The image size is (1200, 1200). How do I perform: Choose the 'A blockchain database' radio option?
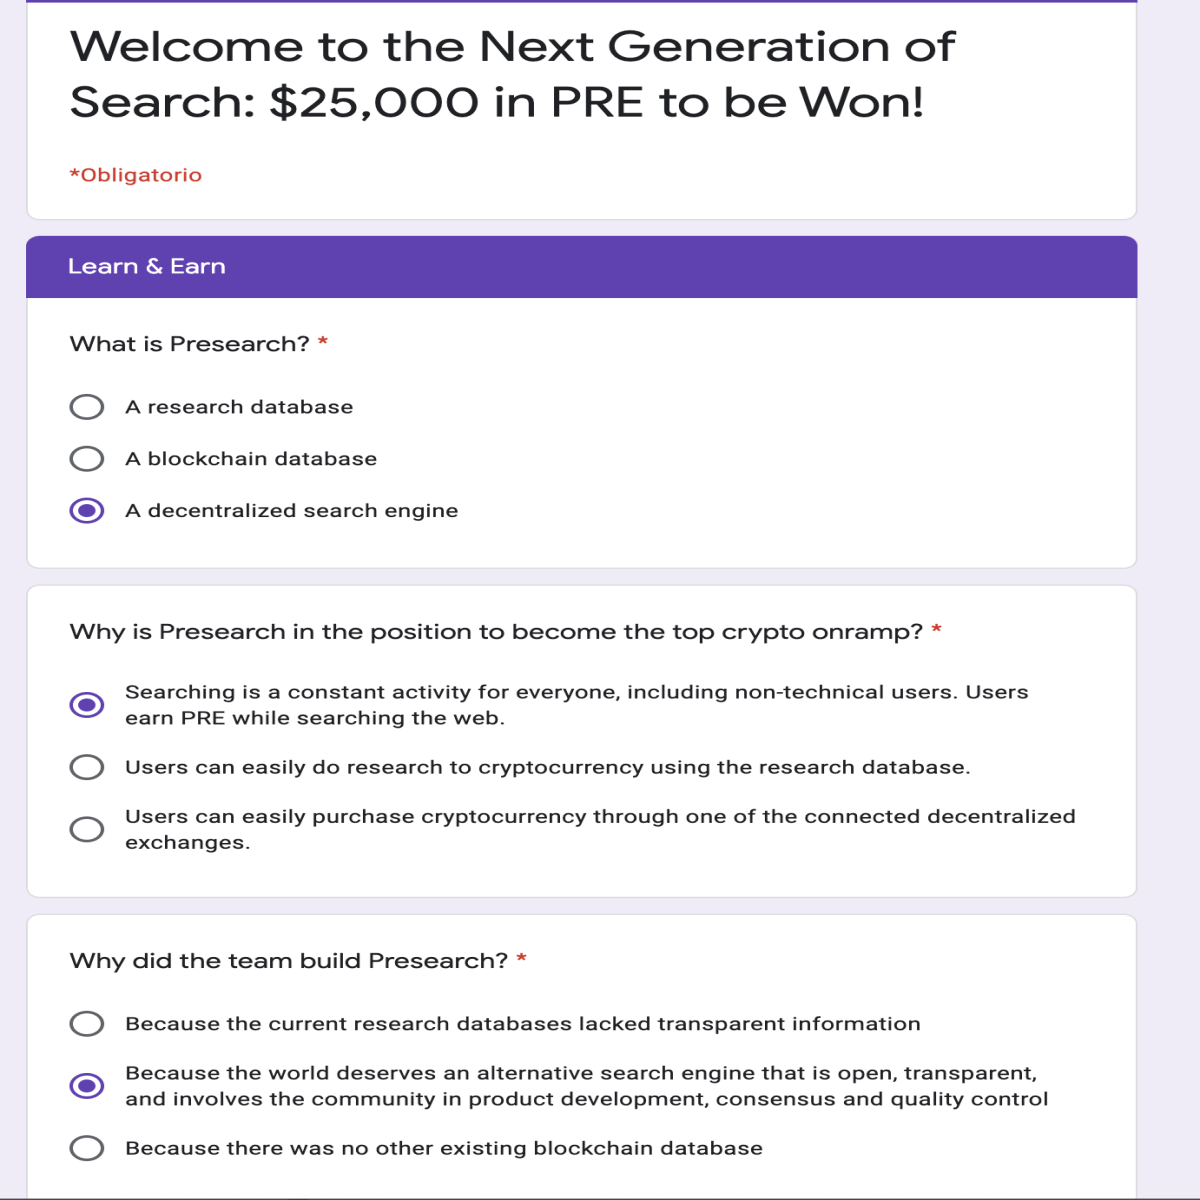(x=87, y=459)
